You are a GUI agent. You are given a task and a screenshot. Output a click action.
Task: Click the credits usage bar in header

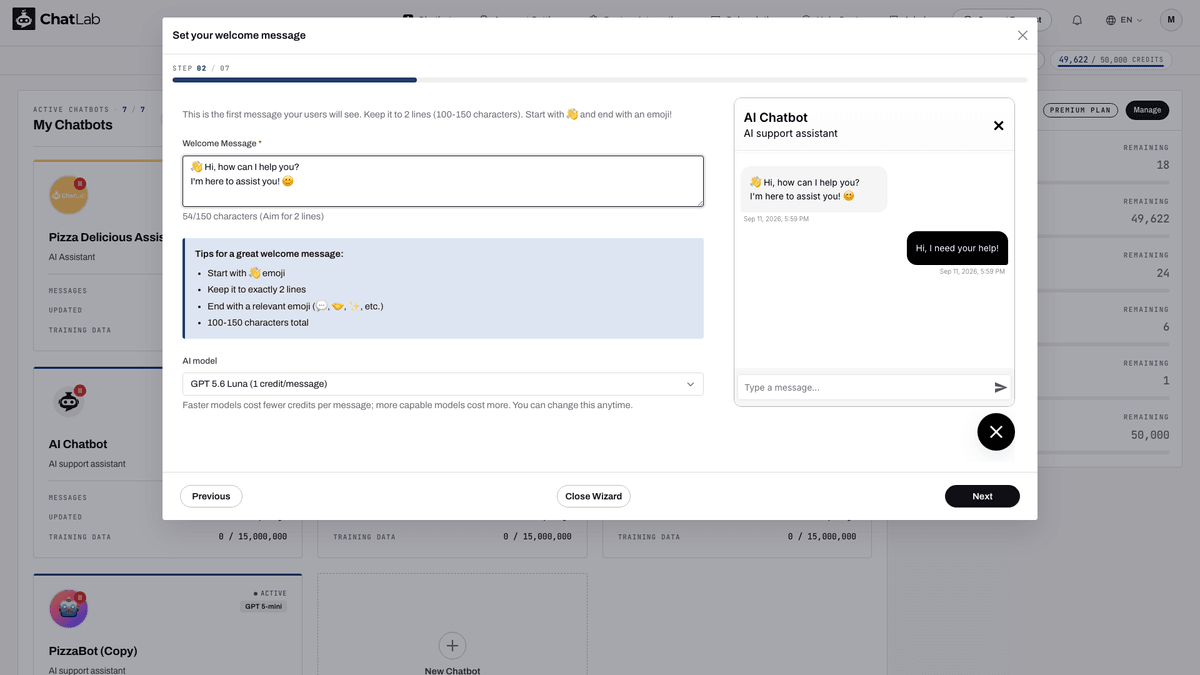point(1110,67)
